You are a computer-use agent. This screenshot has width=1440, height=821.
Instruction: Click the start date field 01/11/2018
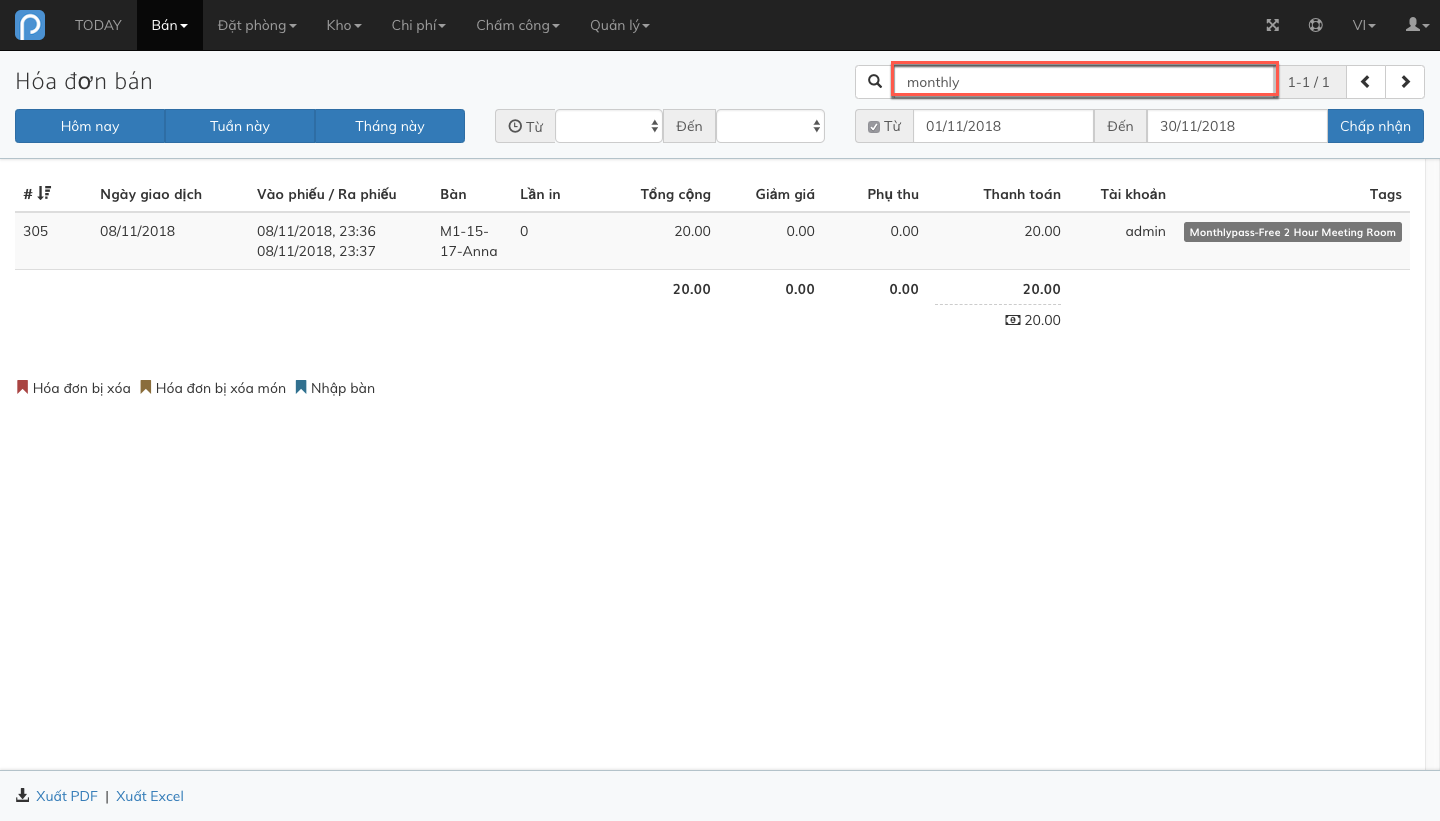pyautogui.click(x=1003, y=126)
